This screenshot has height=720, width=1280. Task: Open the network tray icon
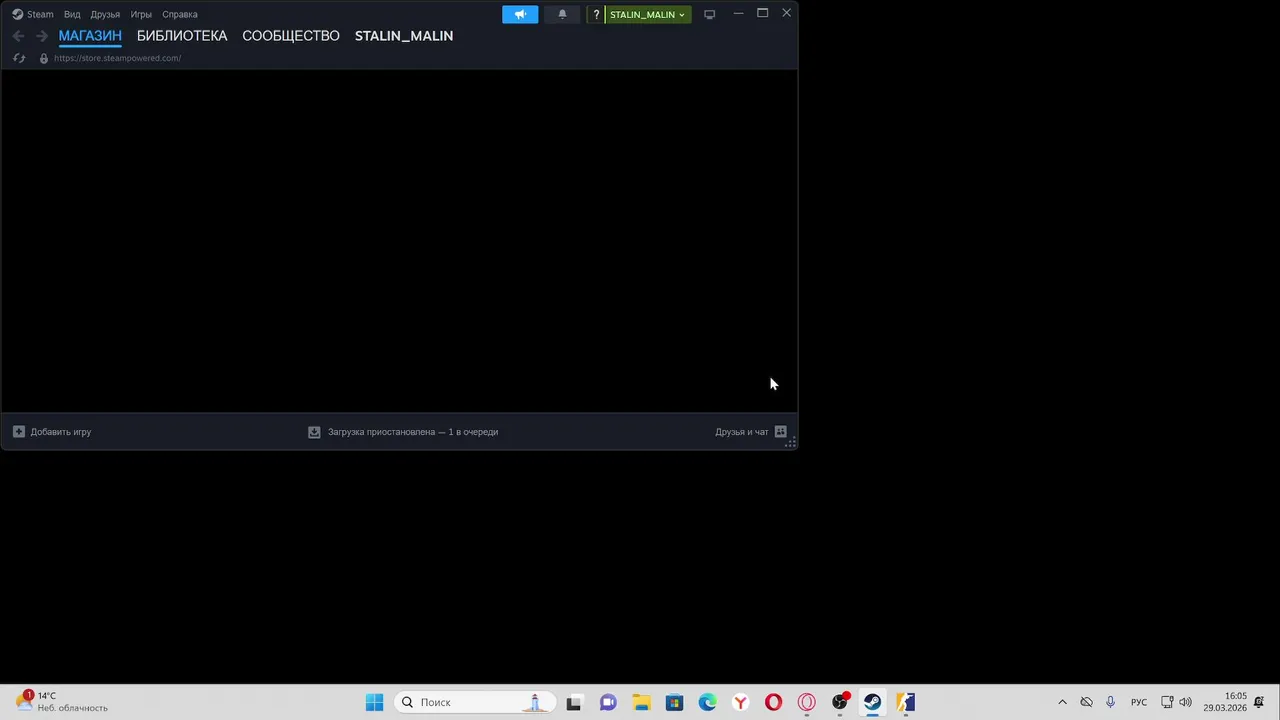[1167, 702]
